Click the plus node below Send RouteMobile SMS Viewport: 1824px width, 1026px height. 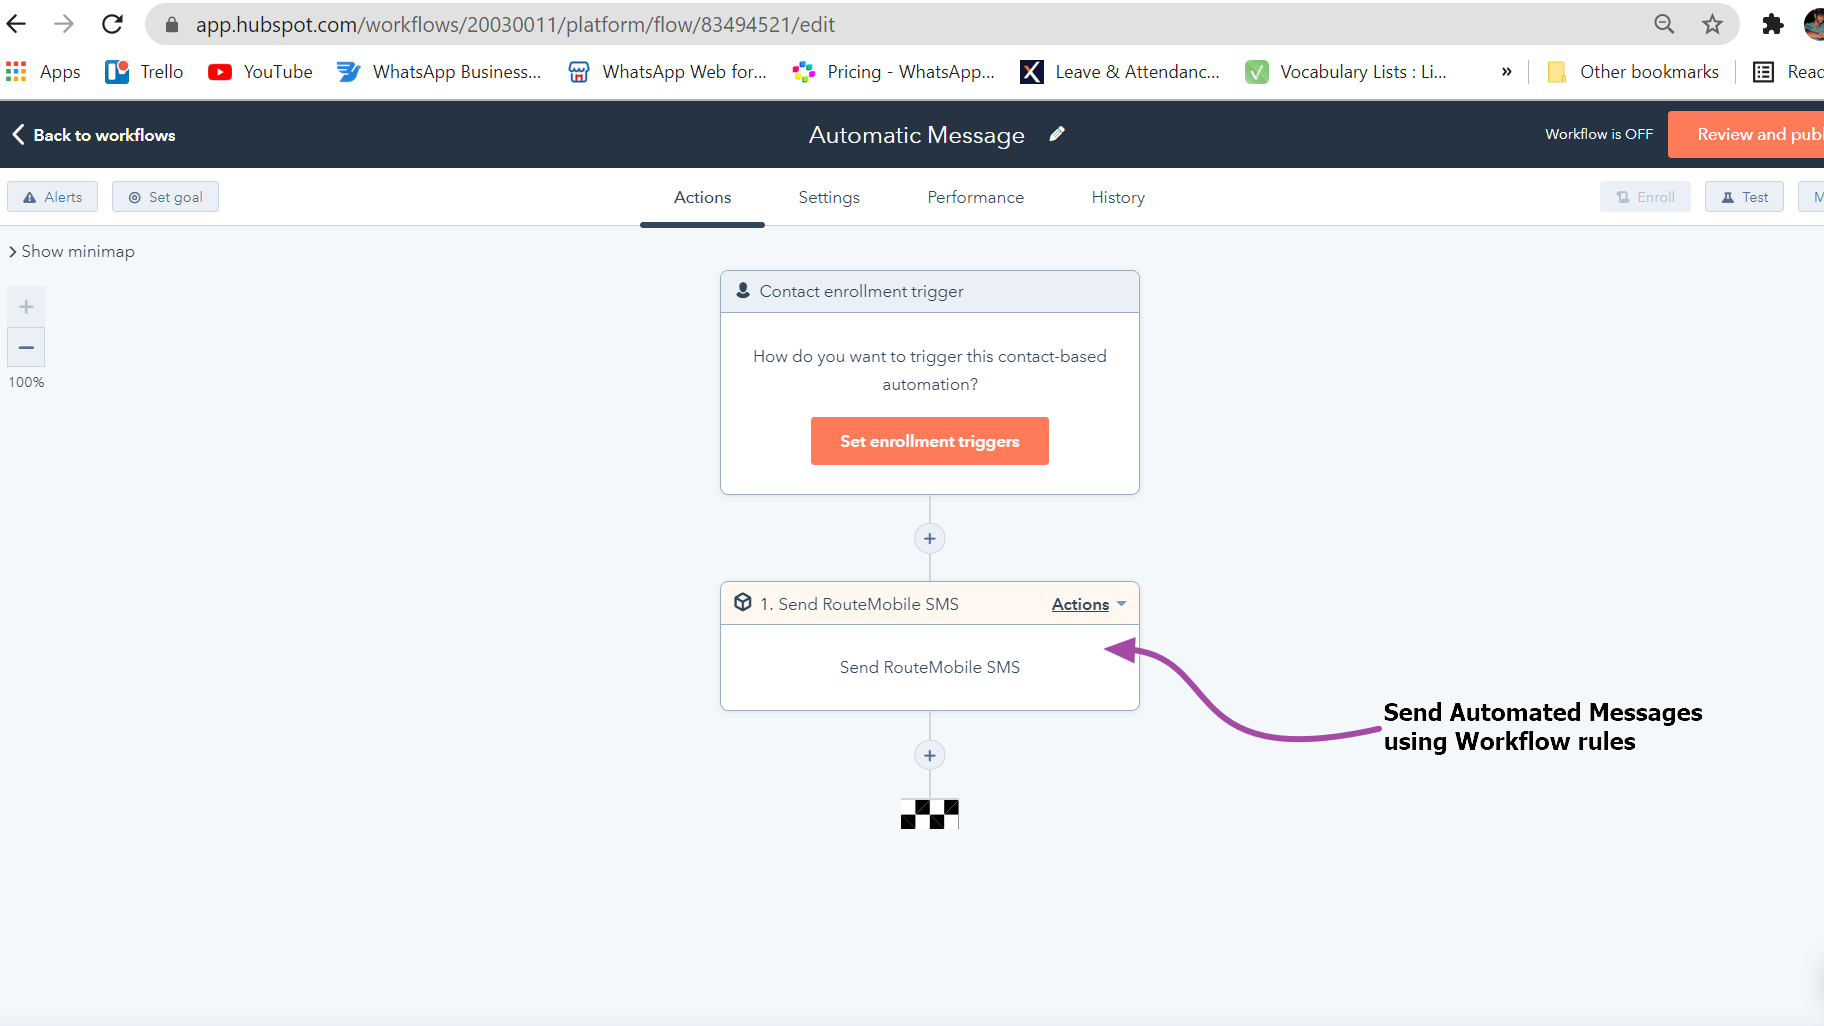coord(929,755)
